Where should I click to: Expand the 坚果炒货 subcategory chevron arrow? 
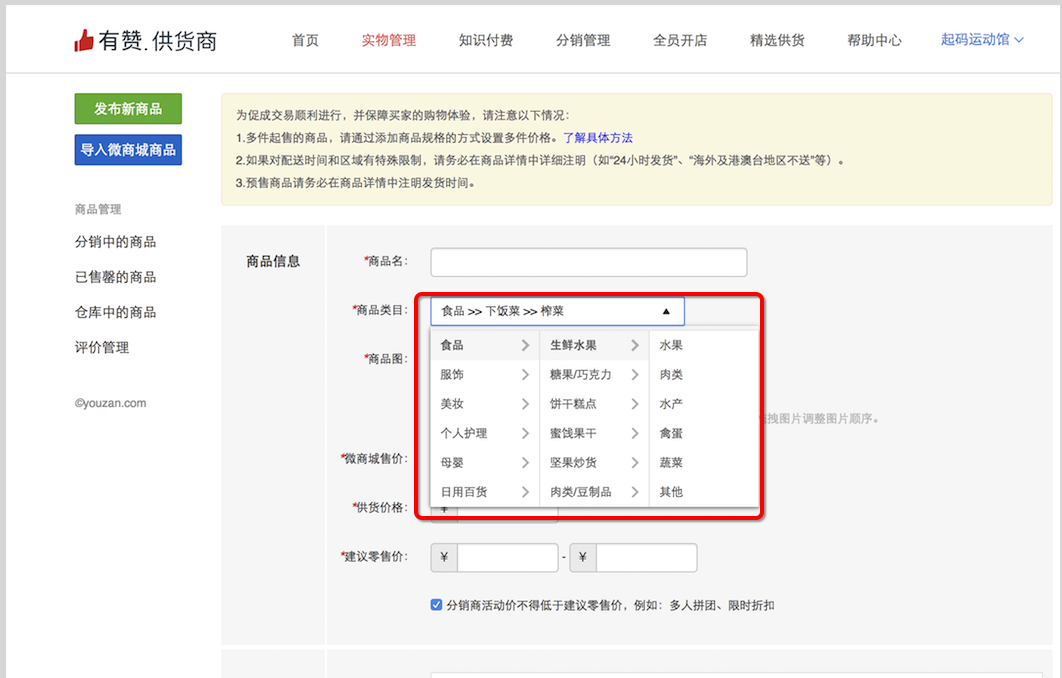click(x=634, y=463)
